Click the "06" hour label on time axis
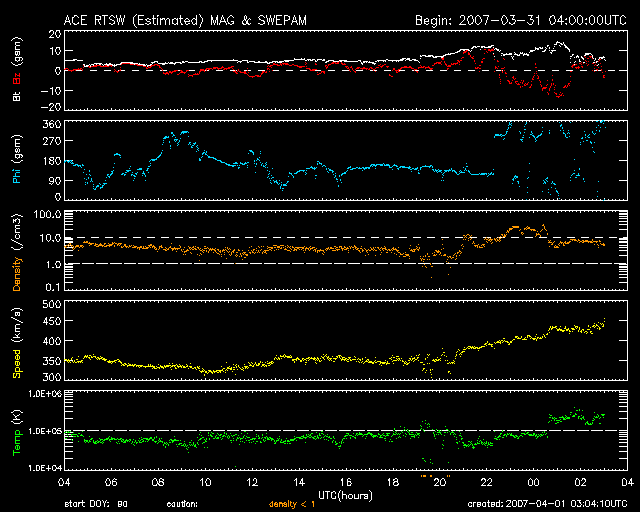The width and height of the screenshot is (640, 512). click(x=111, y=483)
